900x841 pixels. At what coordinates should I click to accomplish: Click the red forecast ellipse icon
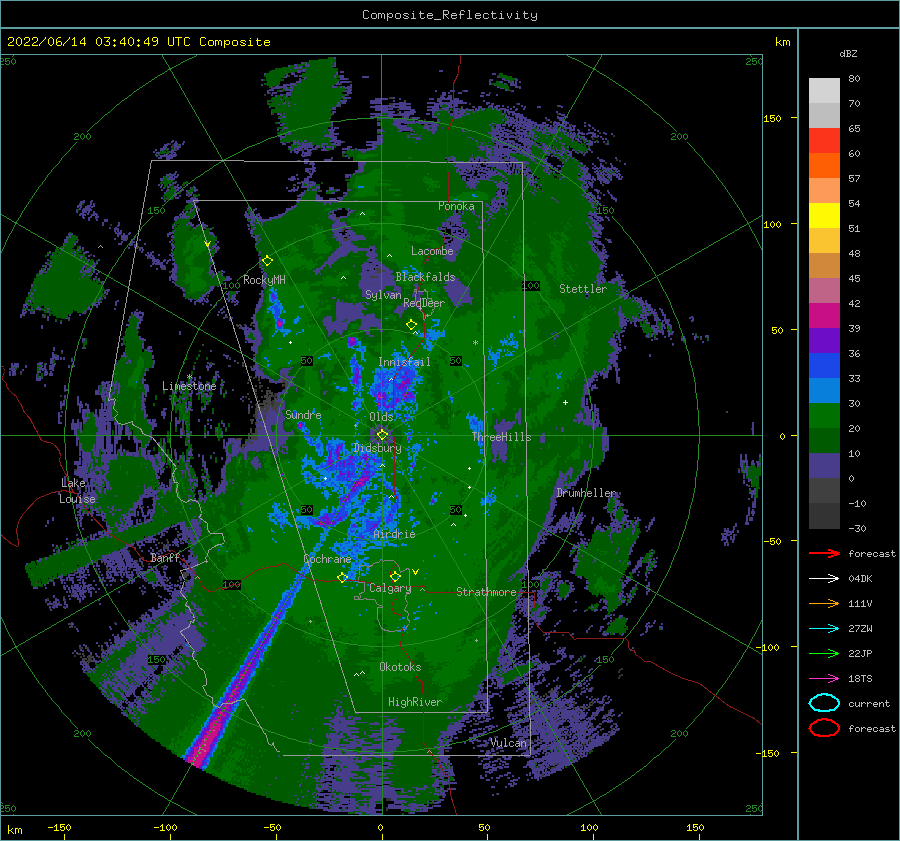pos(824,728)
